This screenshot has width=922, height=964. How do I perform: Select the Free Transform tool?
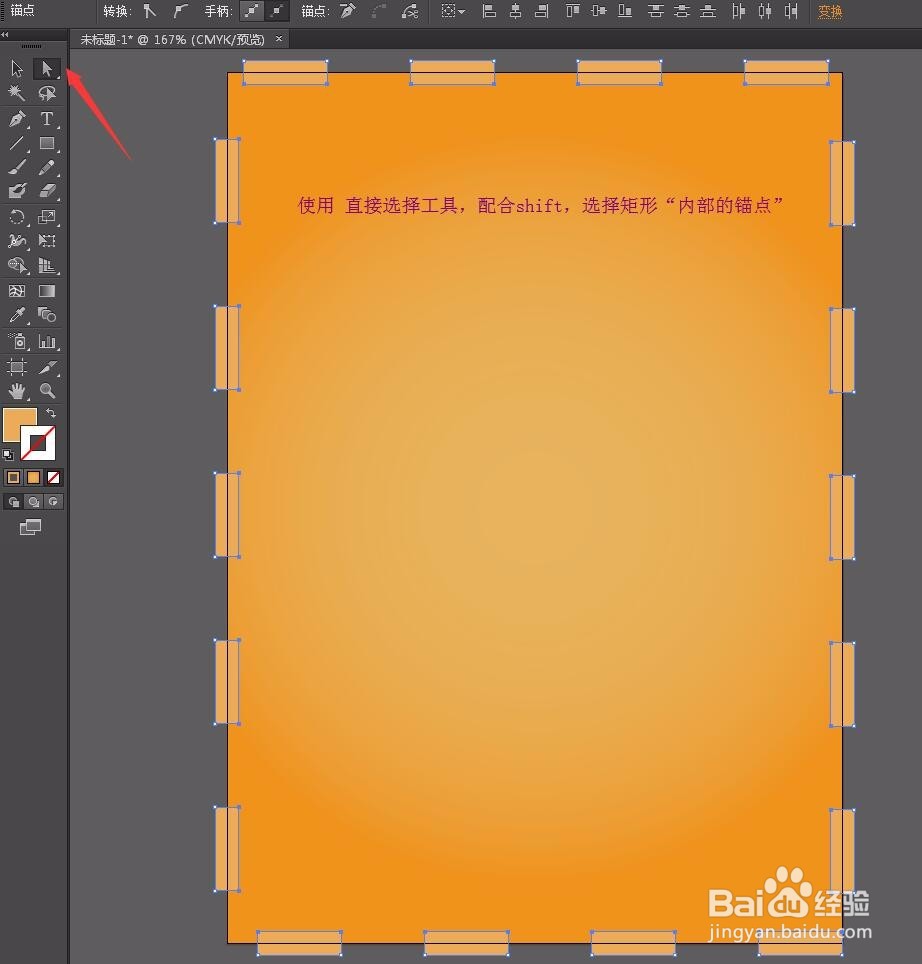click(47, 241)
